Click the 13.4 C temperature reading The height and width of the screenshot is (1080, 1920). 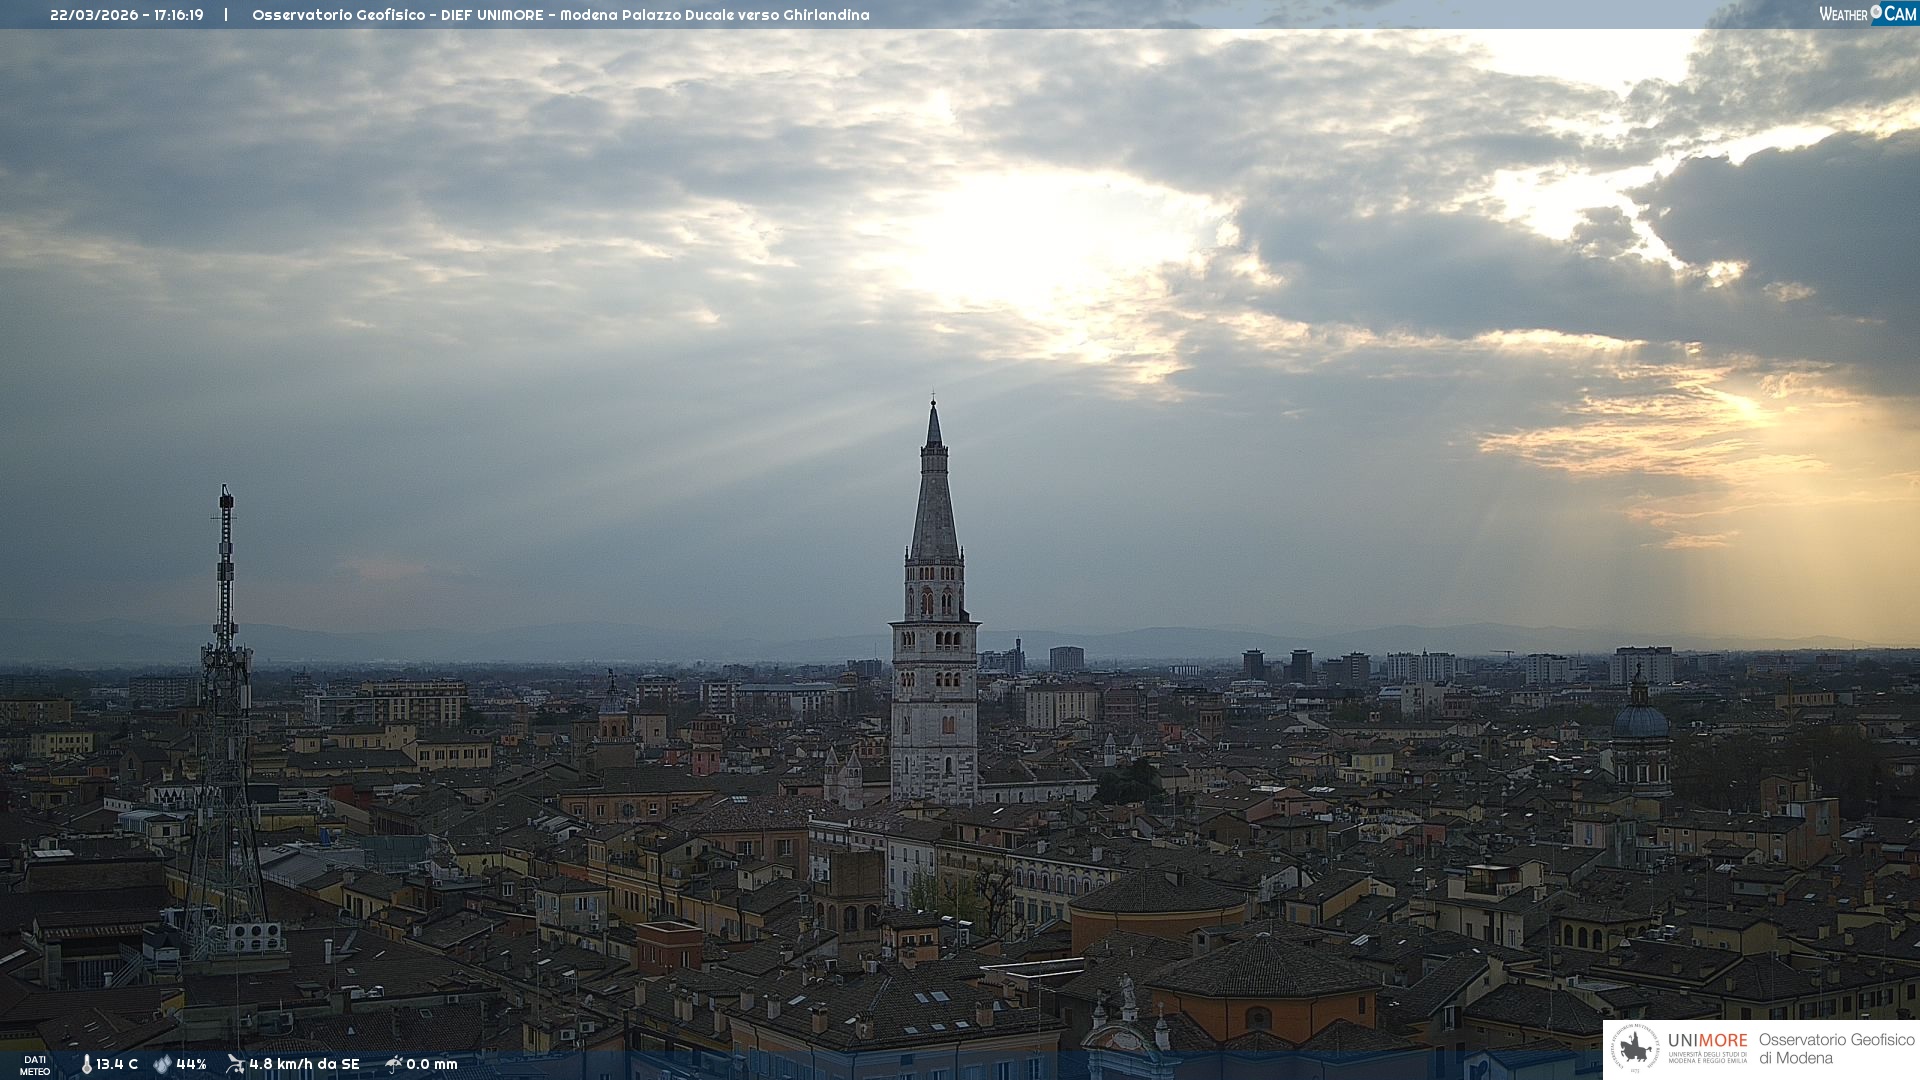coord(117,1064)
